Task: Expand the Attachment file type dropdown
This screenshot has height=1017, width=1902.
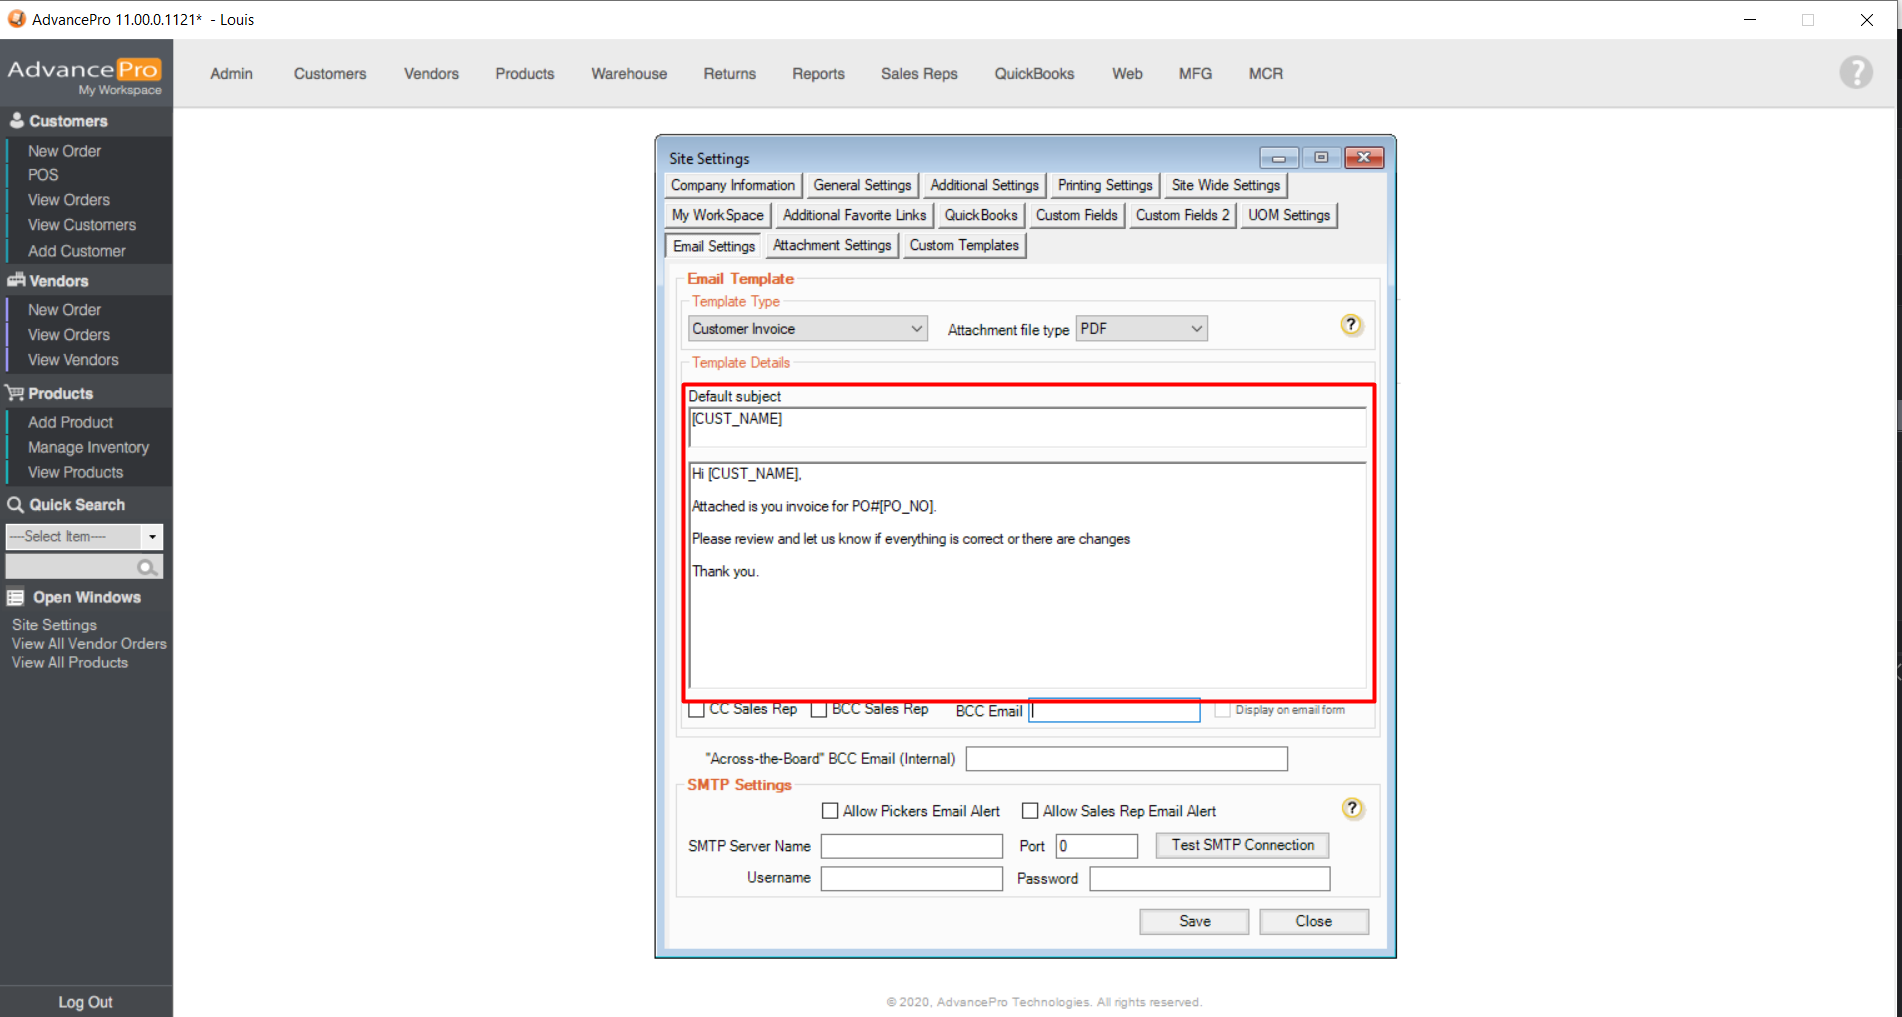Action: click(1141, 329)
